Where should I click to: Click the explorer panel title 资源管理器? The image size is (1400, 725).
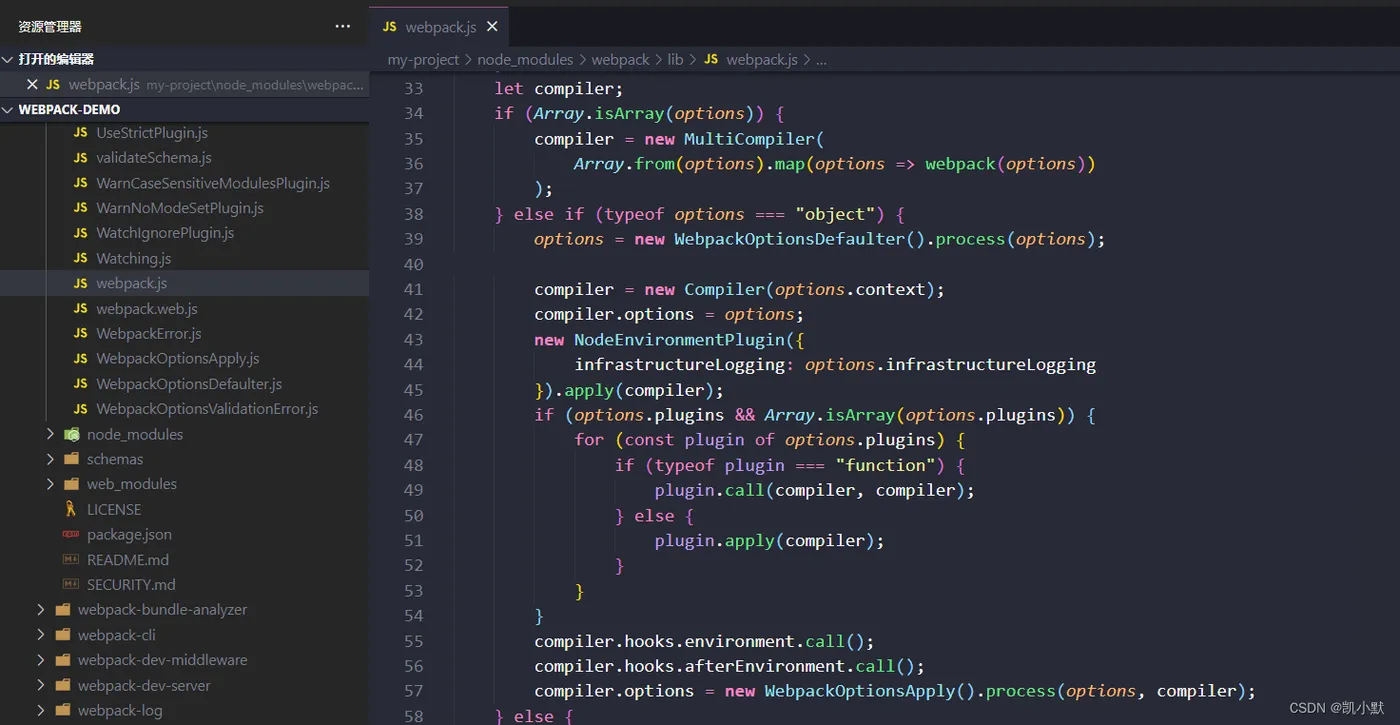point(50,27)
